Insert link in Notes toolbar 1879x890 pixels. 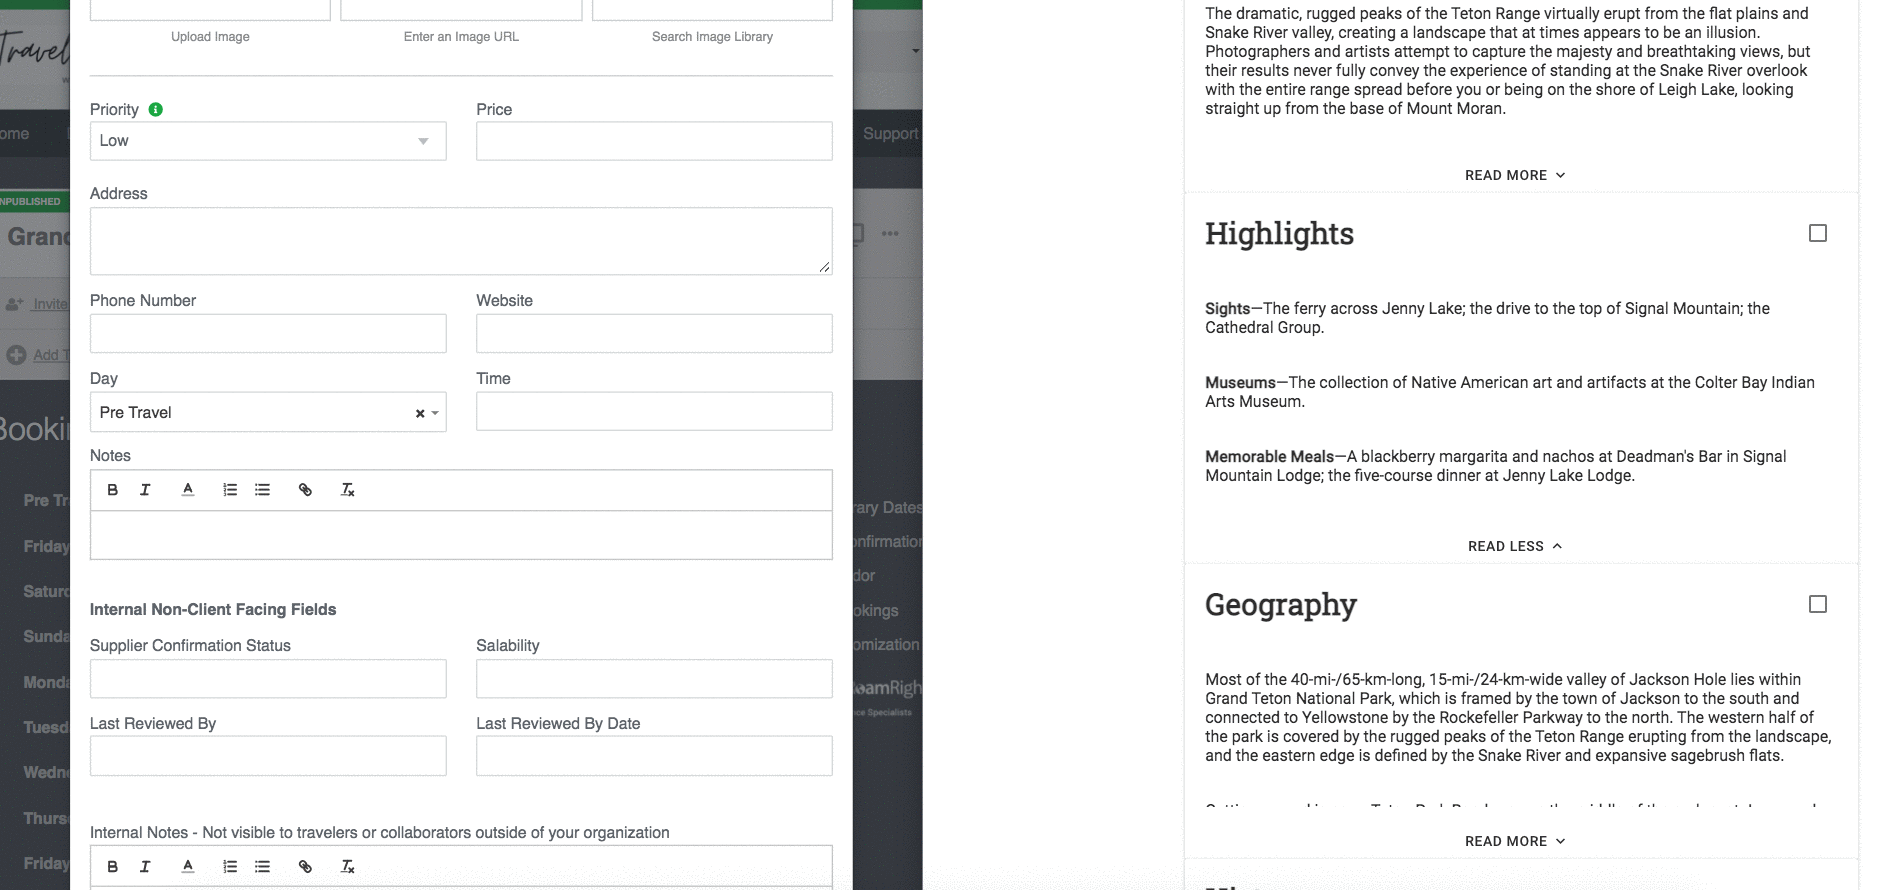[305, 490]
